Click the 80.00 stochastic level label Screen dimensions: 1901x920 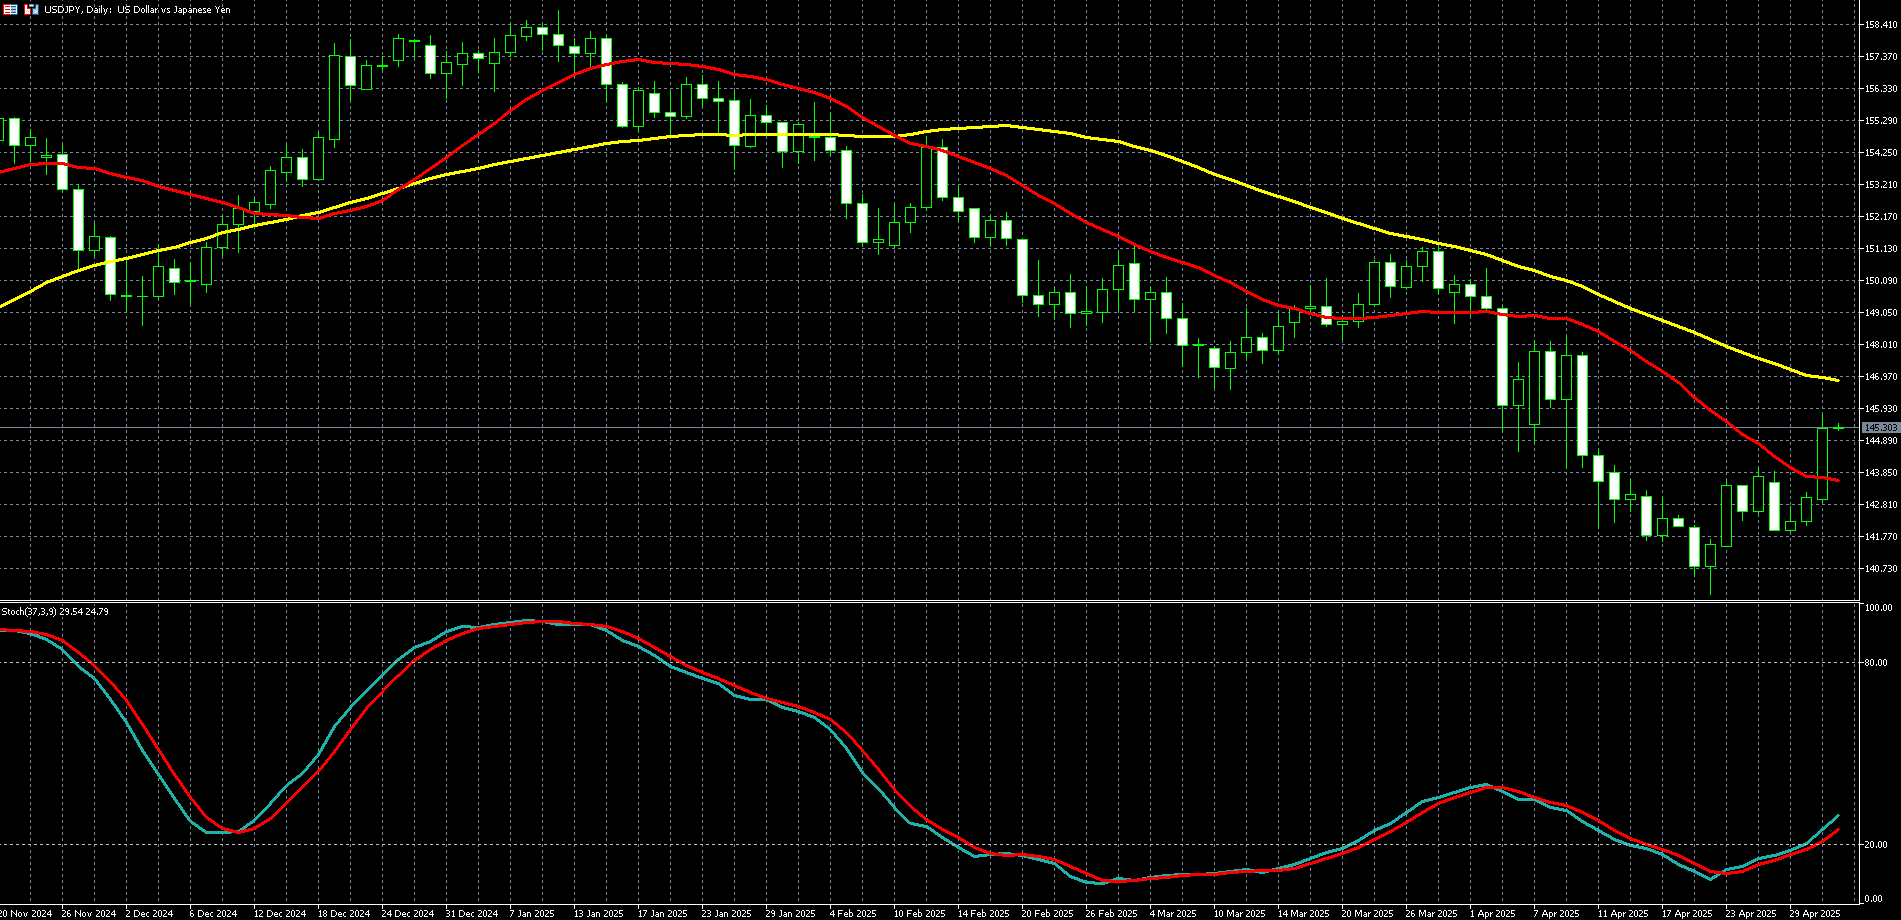tap(1876, 663)
